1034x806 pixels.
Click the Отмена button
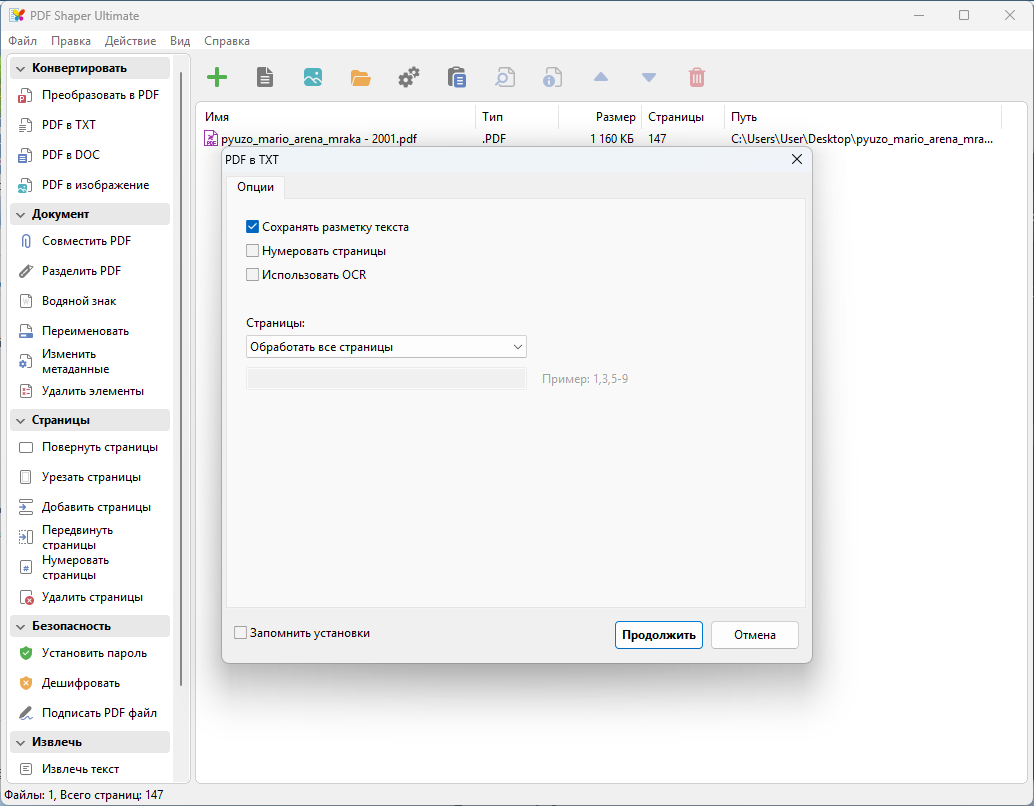pyautogui.click(x=754, y=635)
